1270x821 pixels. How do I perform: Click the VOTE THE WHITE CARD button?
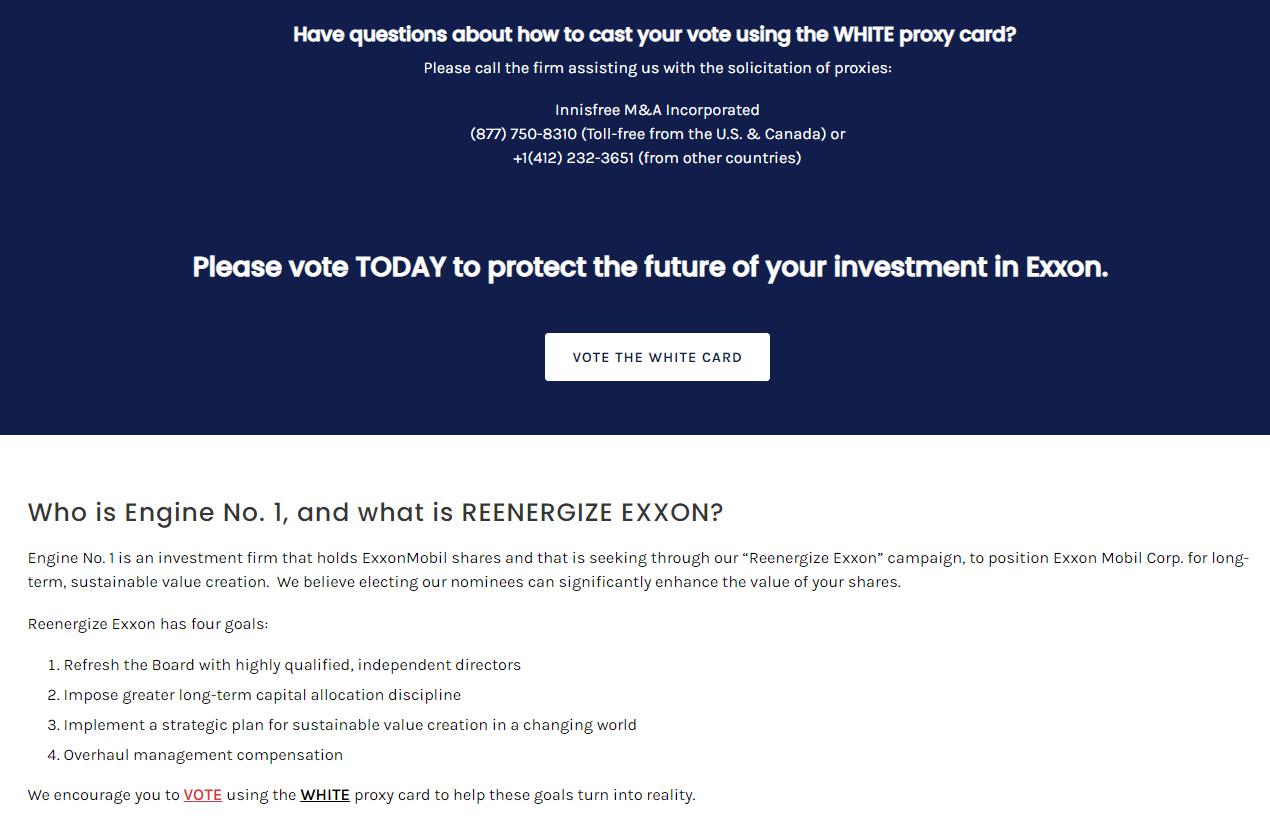pos(657,357)
